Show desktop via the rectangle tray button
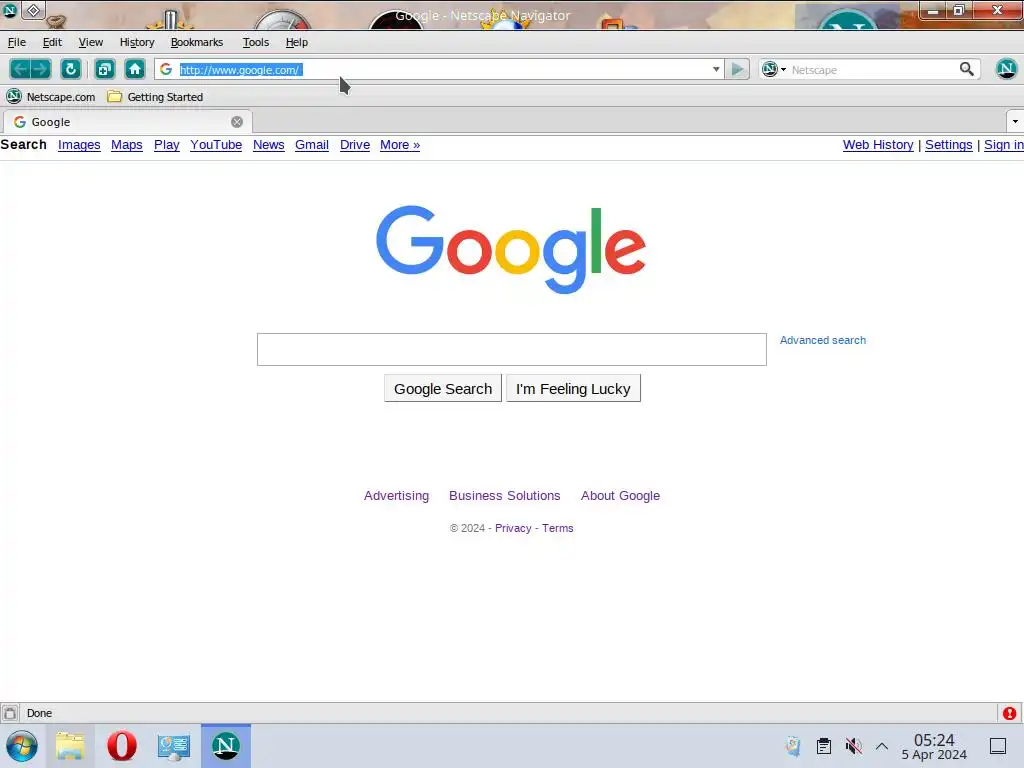Image resolution: width=1024 pixels, height=768 pixels. pos(998,746)
